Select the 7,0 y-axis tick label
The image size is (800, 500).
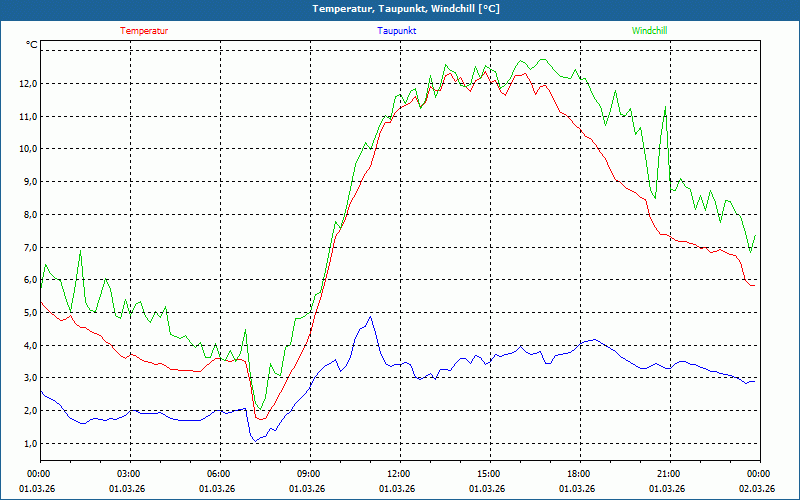[x=29, y=247]
